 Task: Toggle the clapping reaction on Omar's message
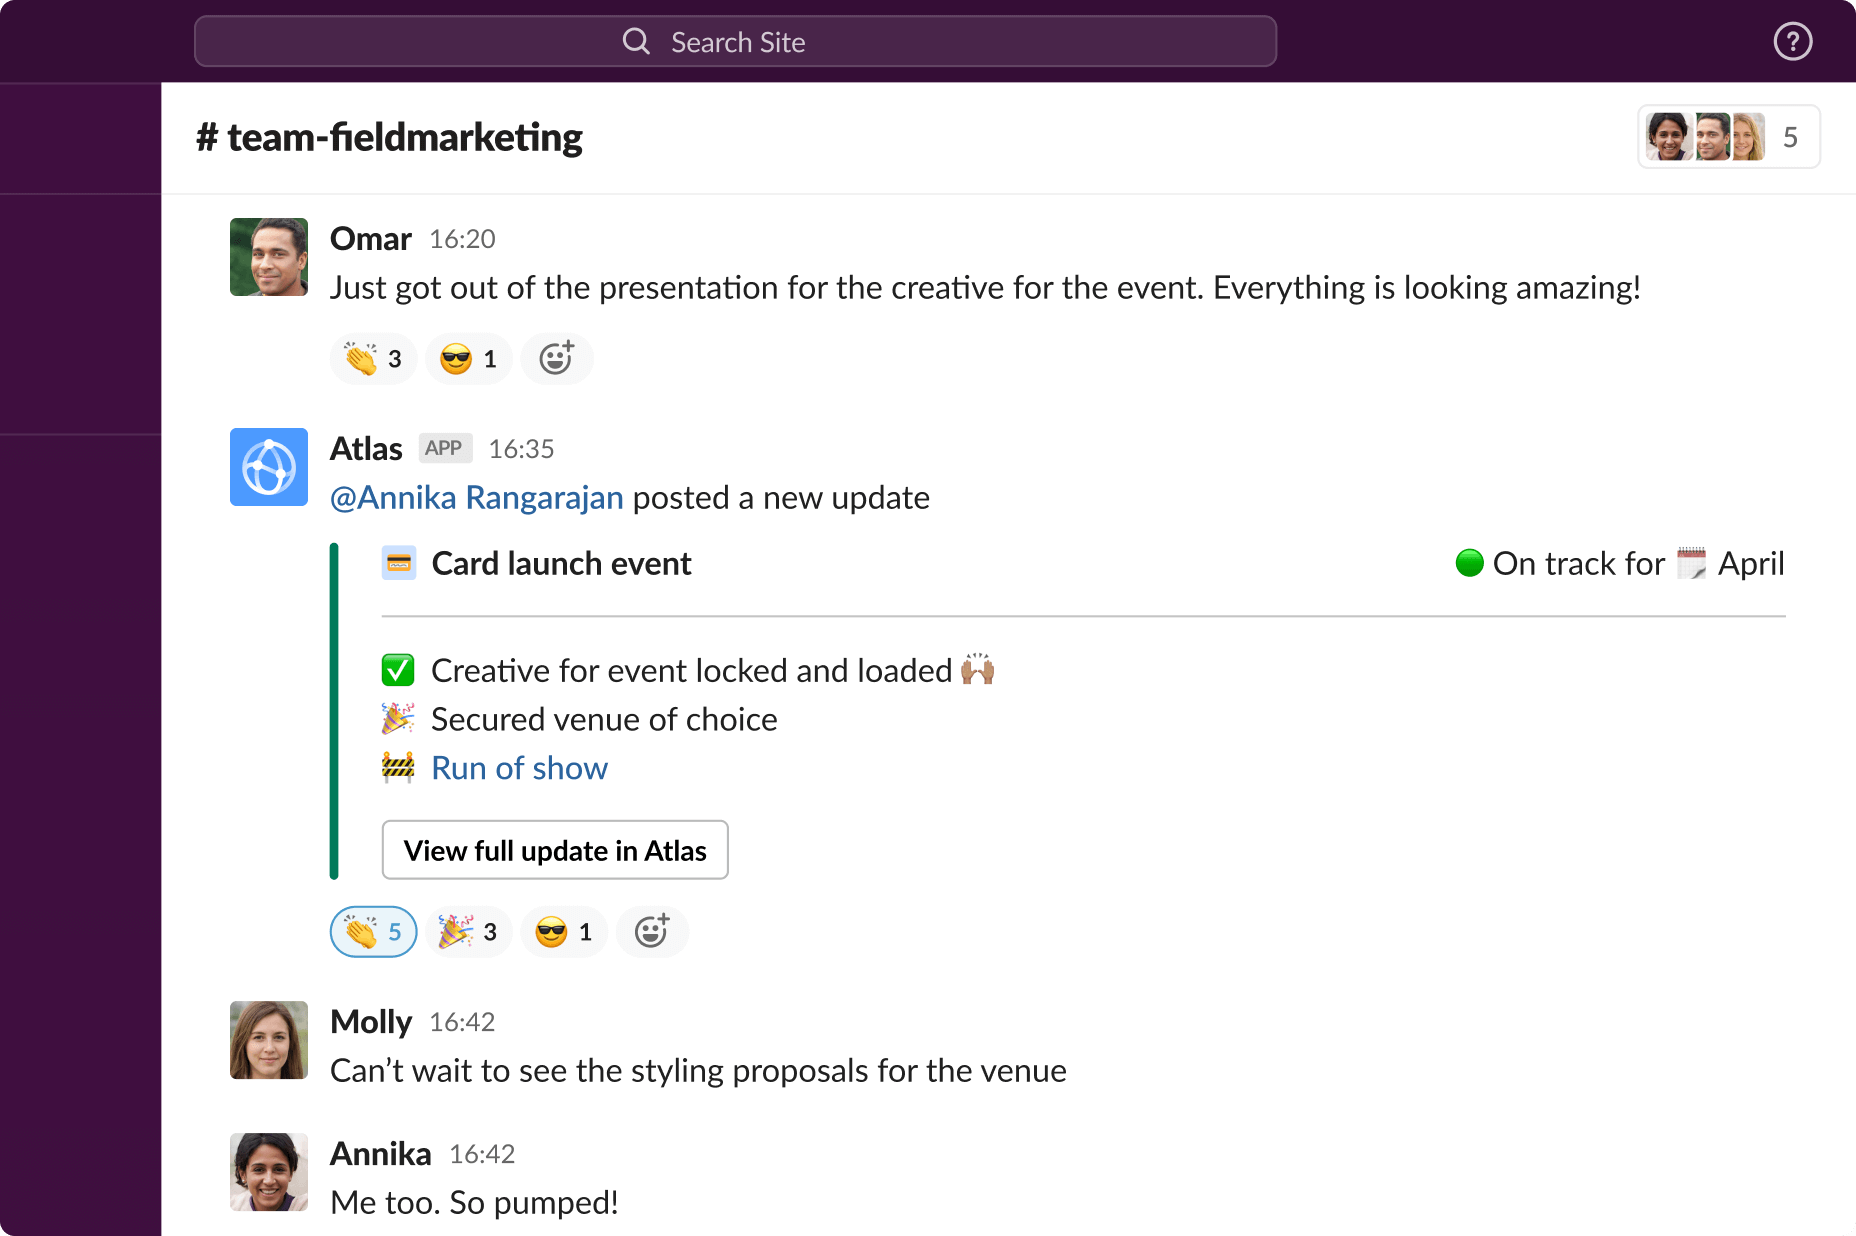(373, 358)
